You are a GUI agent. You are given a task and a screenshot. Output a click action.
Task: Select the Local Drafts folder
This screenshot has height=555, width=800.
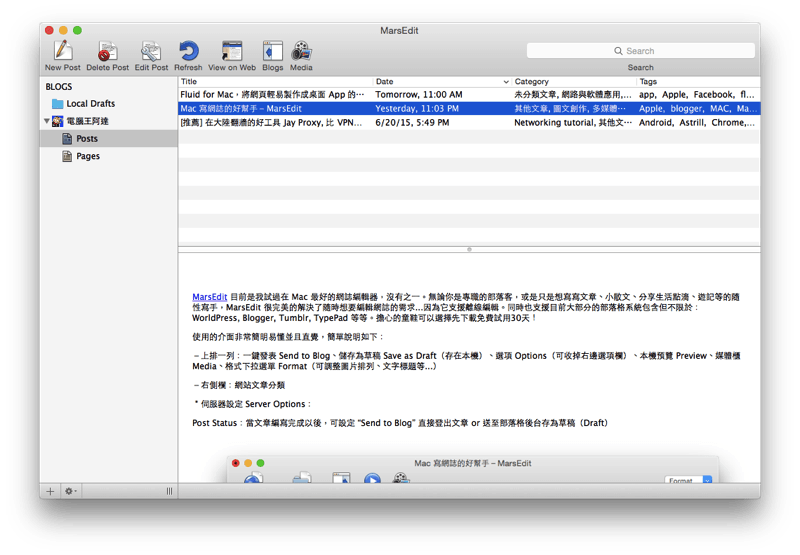tap(84, 104)
